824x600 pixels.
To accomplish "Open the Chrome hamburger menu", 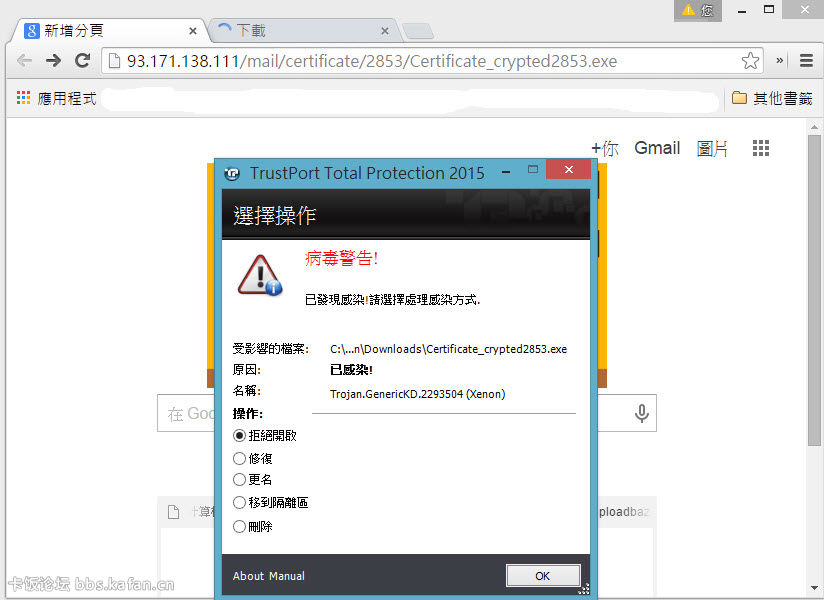I will [806, 61].
